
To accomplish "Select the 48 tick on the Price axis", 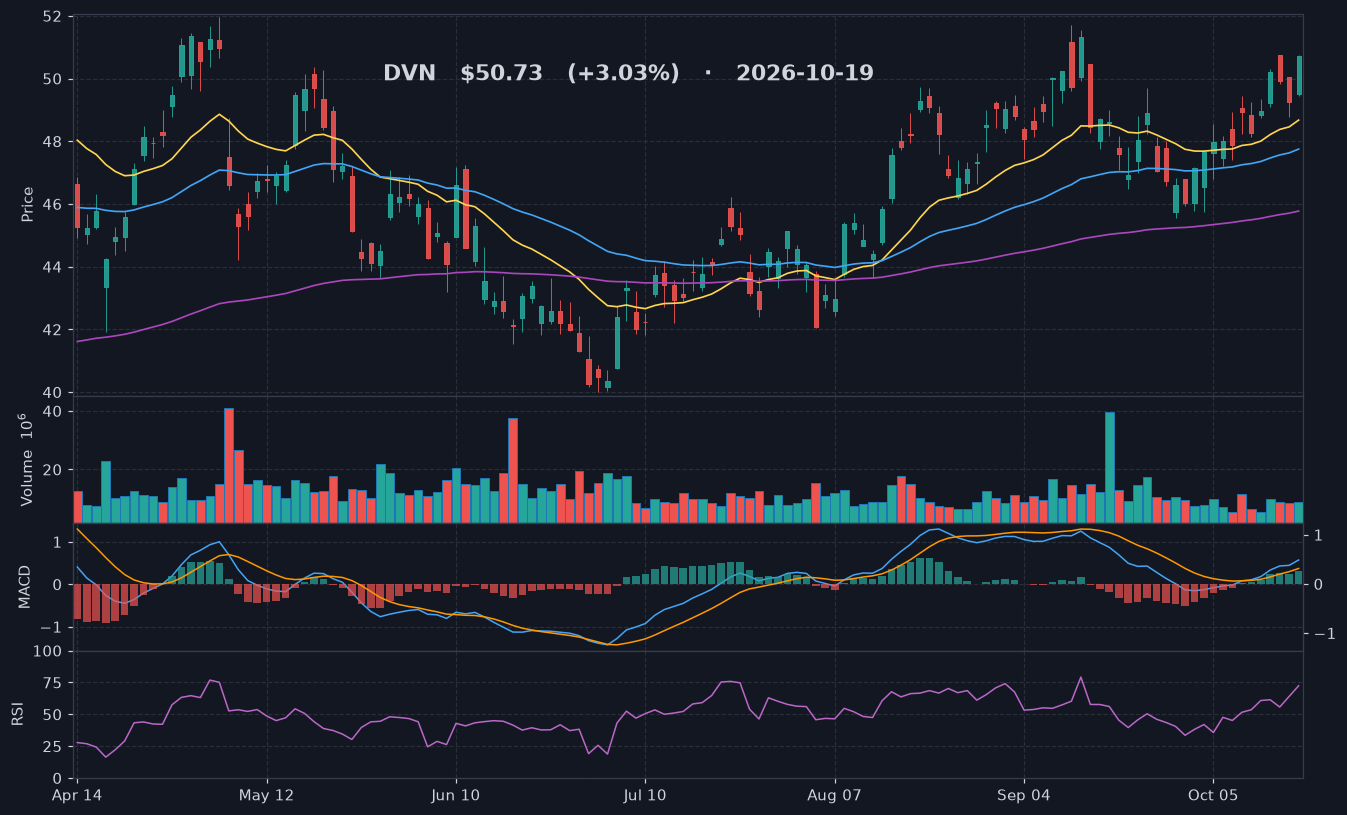I will tap(53, 142).
